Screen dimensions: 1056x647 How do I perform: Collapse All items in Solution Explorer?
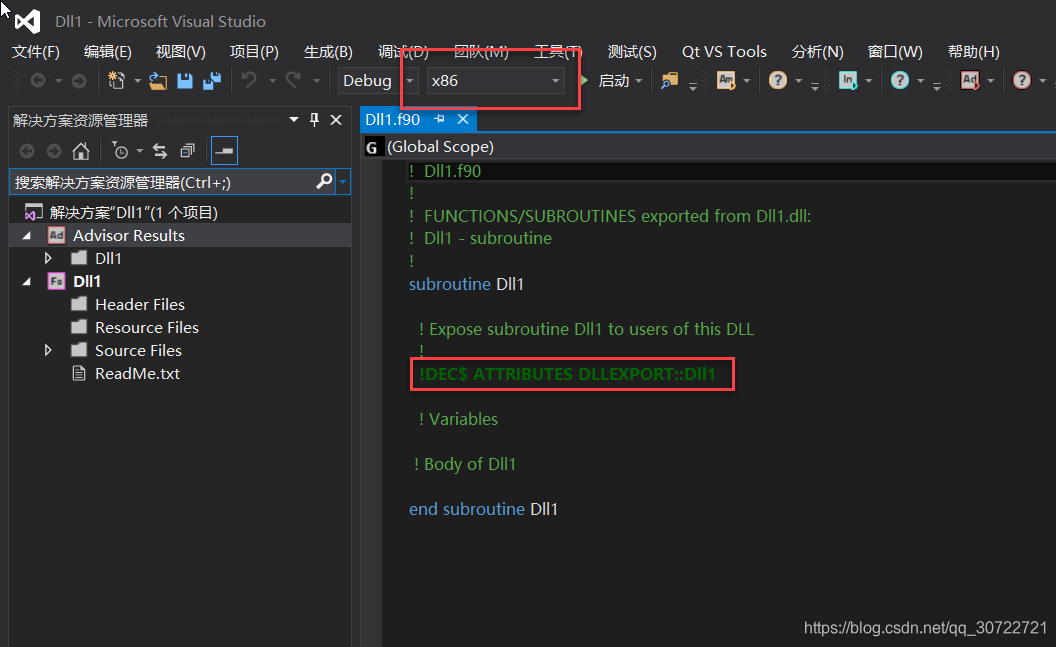click(x=187, y=150)
